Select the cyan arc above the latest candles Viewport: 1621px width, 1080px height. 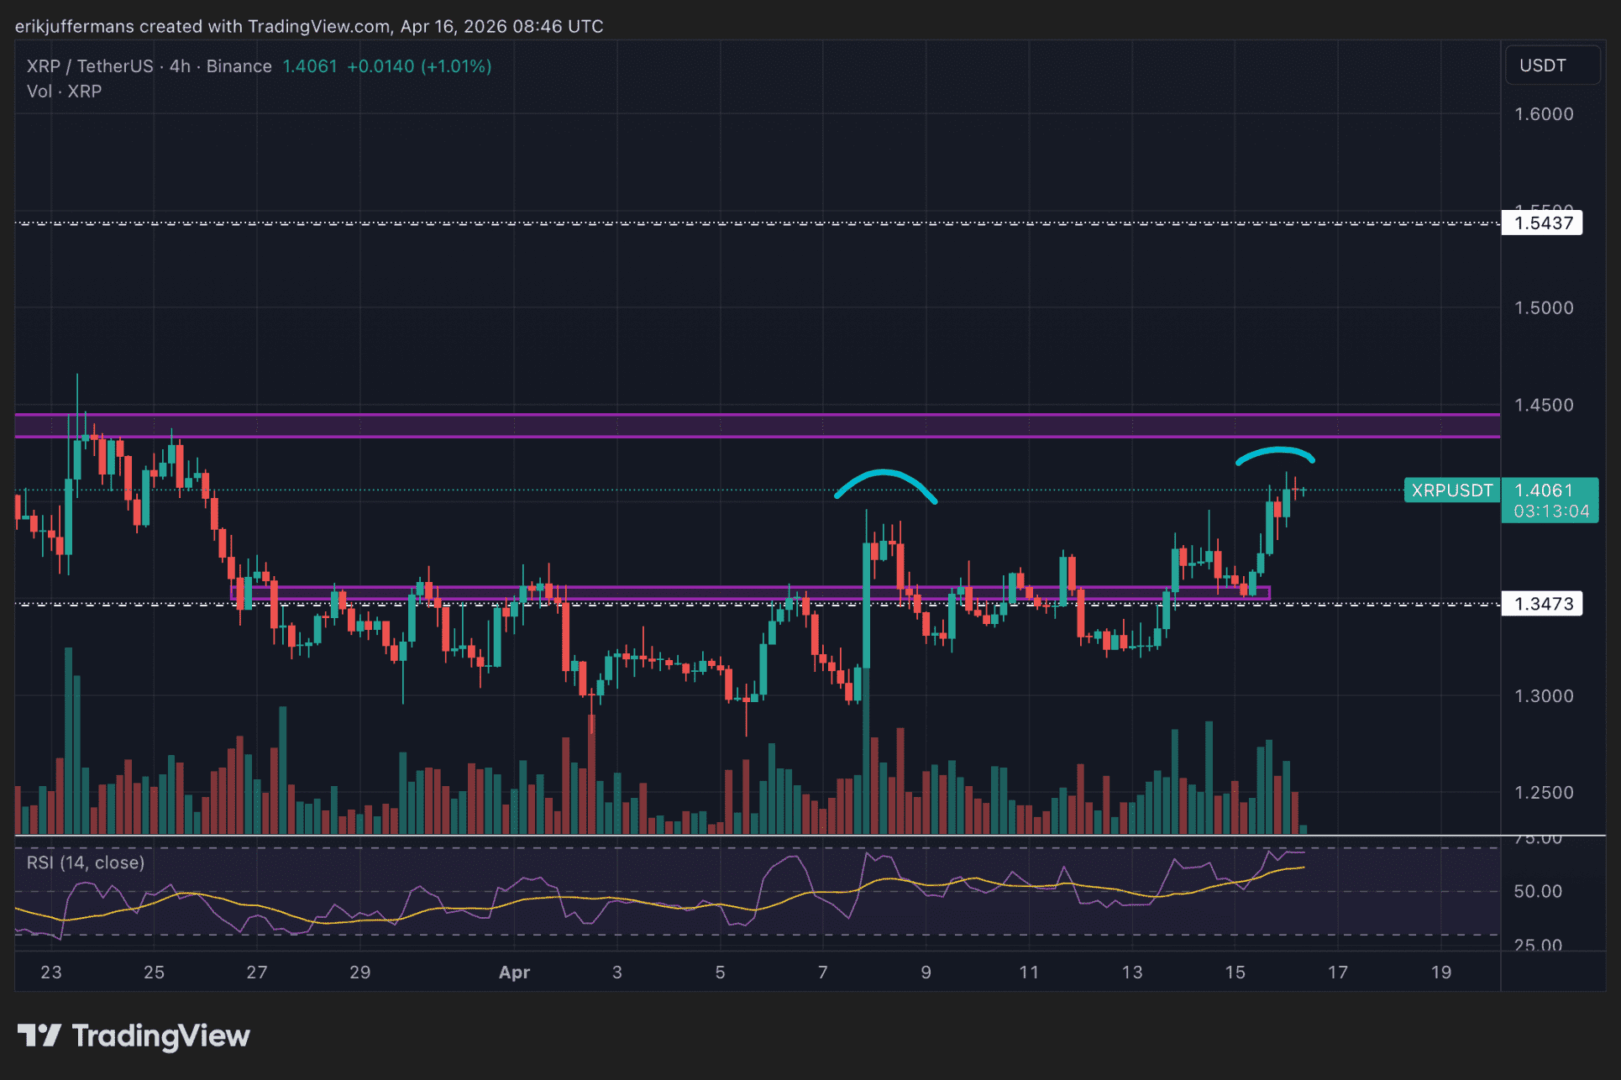click(x=1275, y=451)
